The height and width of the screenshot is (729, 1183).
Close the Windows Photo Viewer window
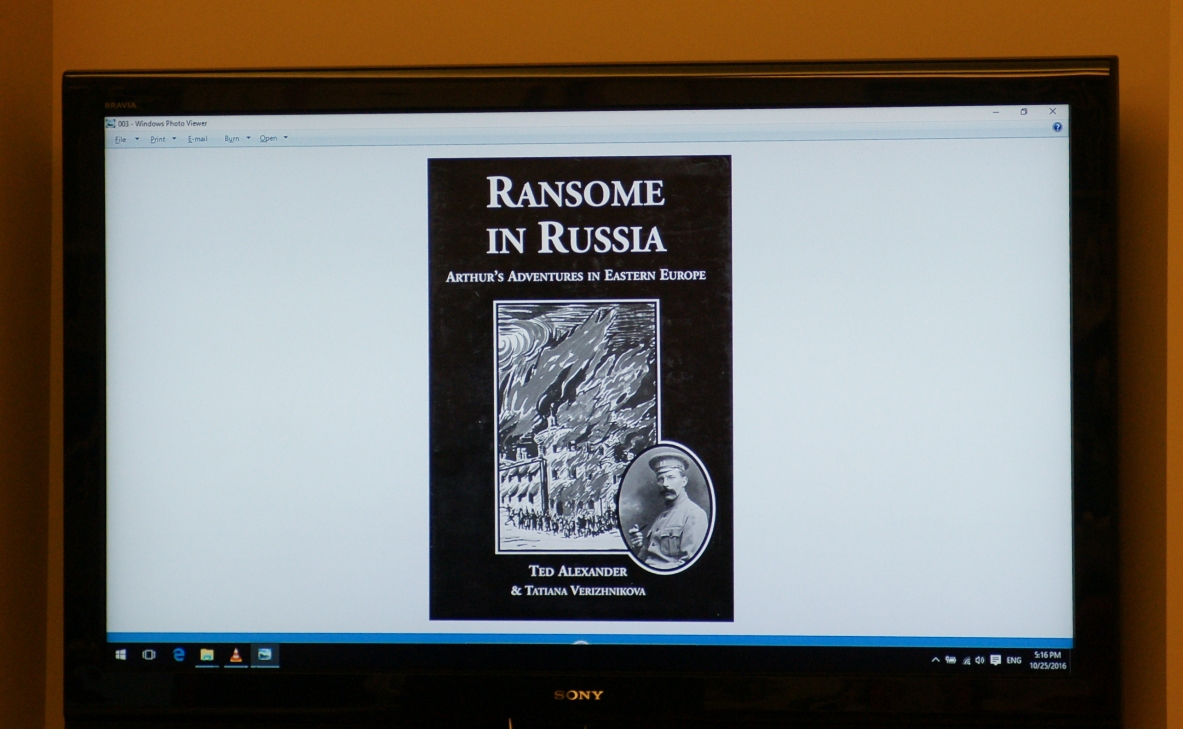click(x=1052, y=111)
